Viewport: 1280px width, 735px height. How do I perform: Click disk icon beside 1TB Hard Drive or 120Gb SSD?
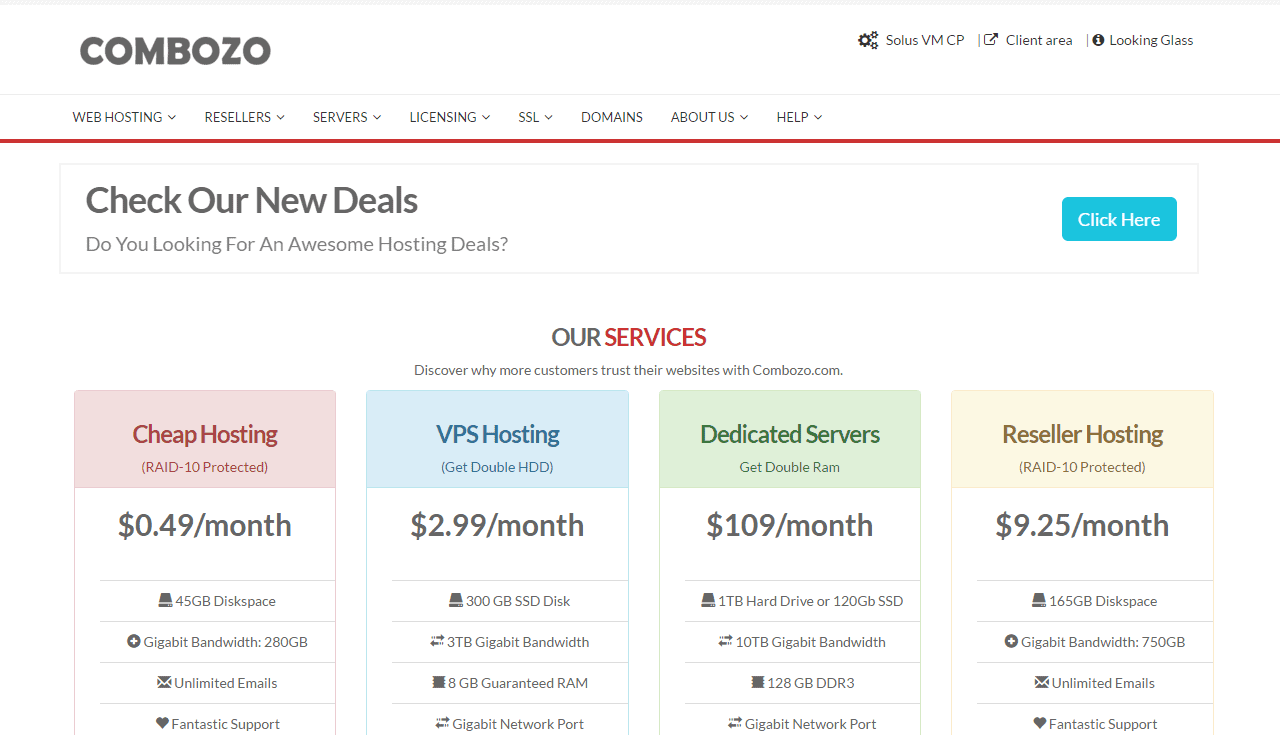[x=708, y=601]
